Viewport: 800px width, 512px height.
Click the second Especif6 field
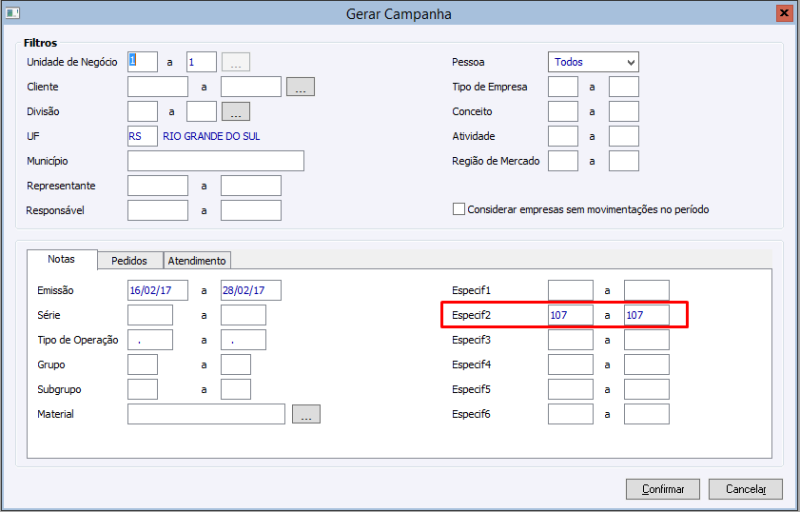point(647,414)
